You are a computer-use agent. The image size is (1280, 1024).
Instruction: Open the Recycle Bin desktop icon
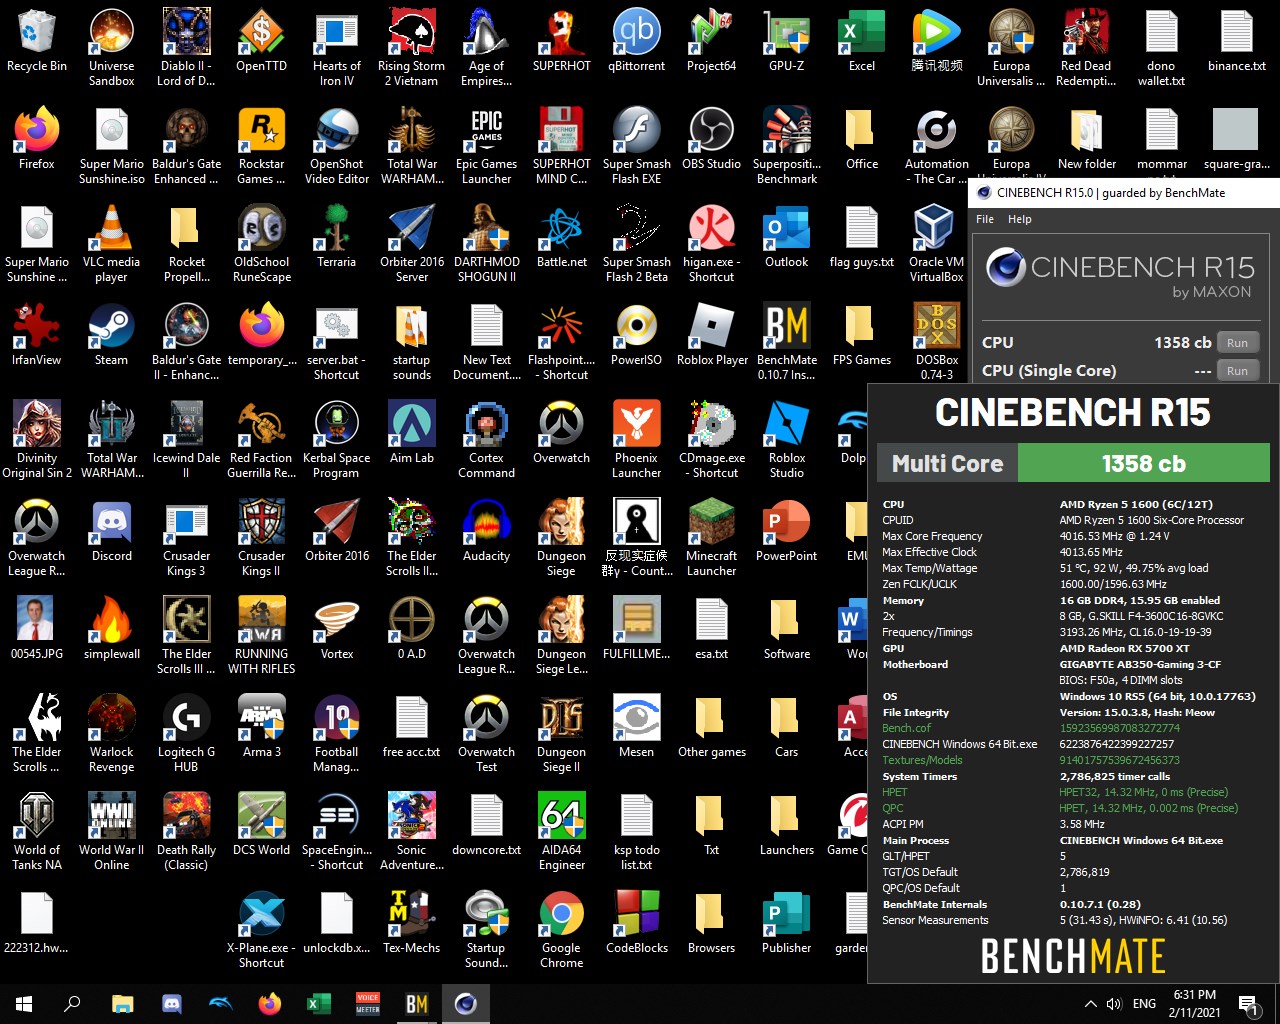(x=37, y=42)
